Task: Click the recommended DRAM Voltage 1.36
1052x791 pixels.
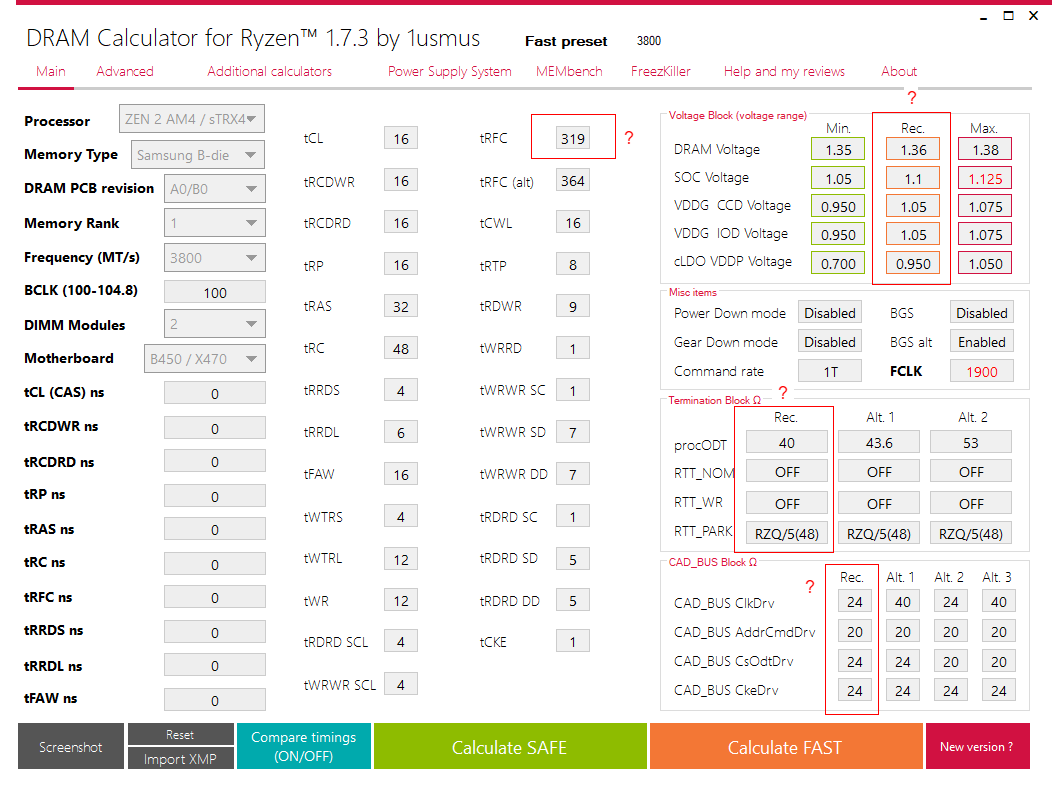Action: coord(913,150)
